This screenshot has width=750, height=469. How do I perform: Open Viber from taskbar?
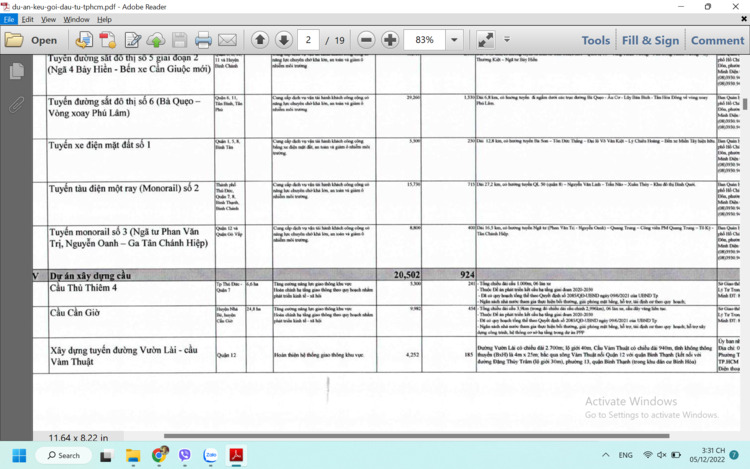tap(185, 455)
